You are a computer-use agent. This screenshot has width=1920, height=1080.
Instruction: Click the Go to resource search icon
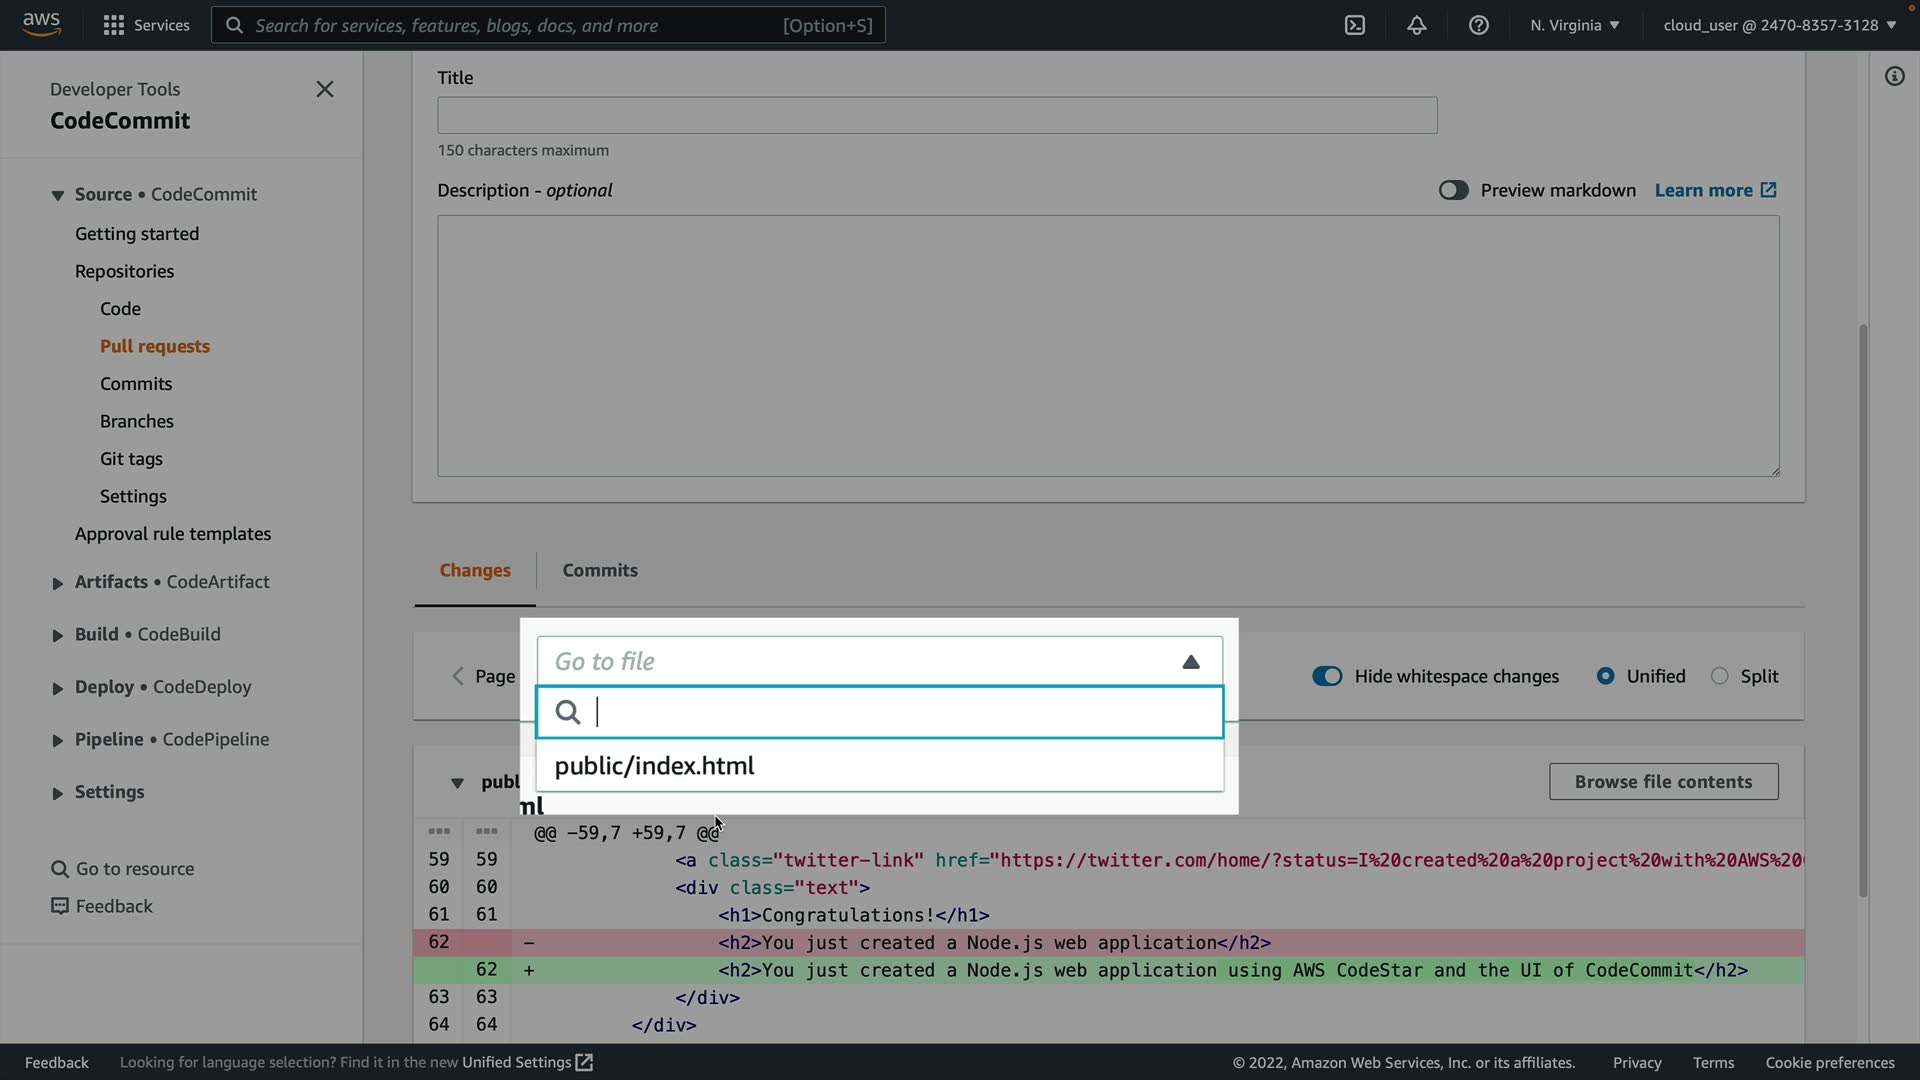pos(60,869)
